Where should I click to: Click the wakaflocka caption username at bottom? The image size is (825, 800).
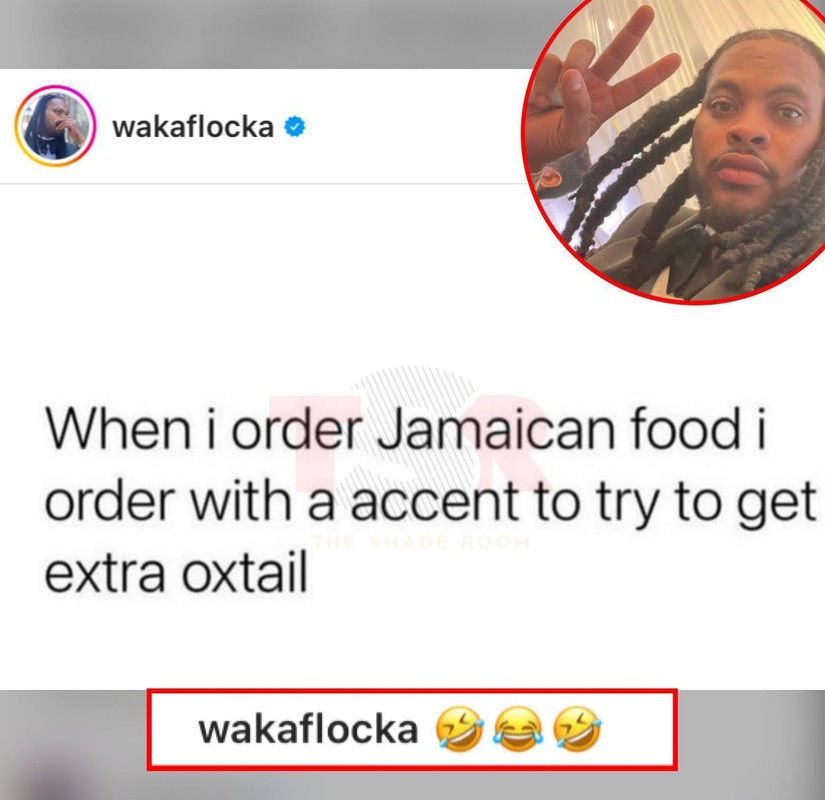click(308, 729)
